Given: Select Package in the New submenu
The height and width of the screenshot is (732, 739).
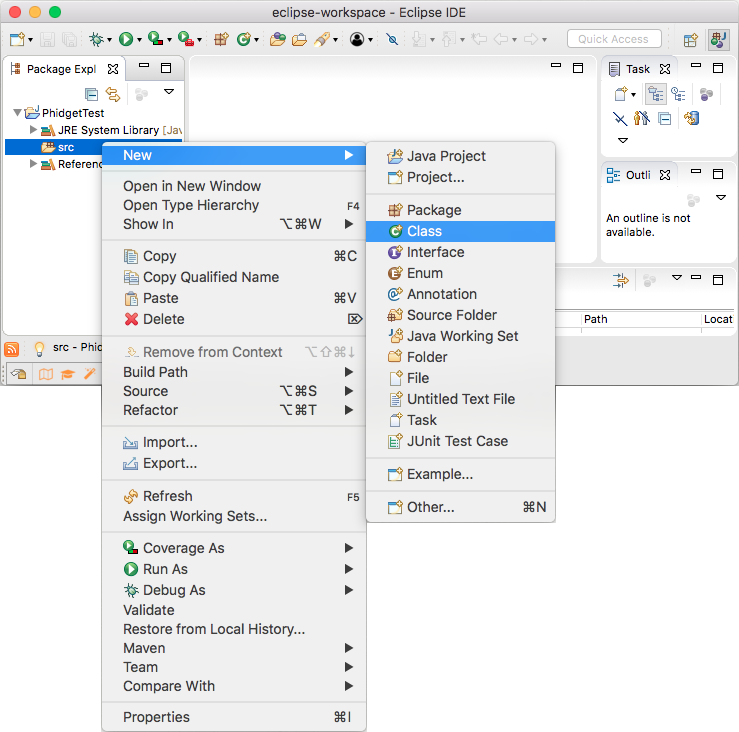Looking at the screenshot, I should (433, 210).
